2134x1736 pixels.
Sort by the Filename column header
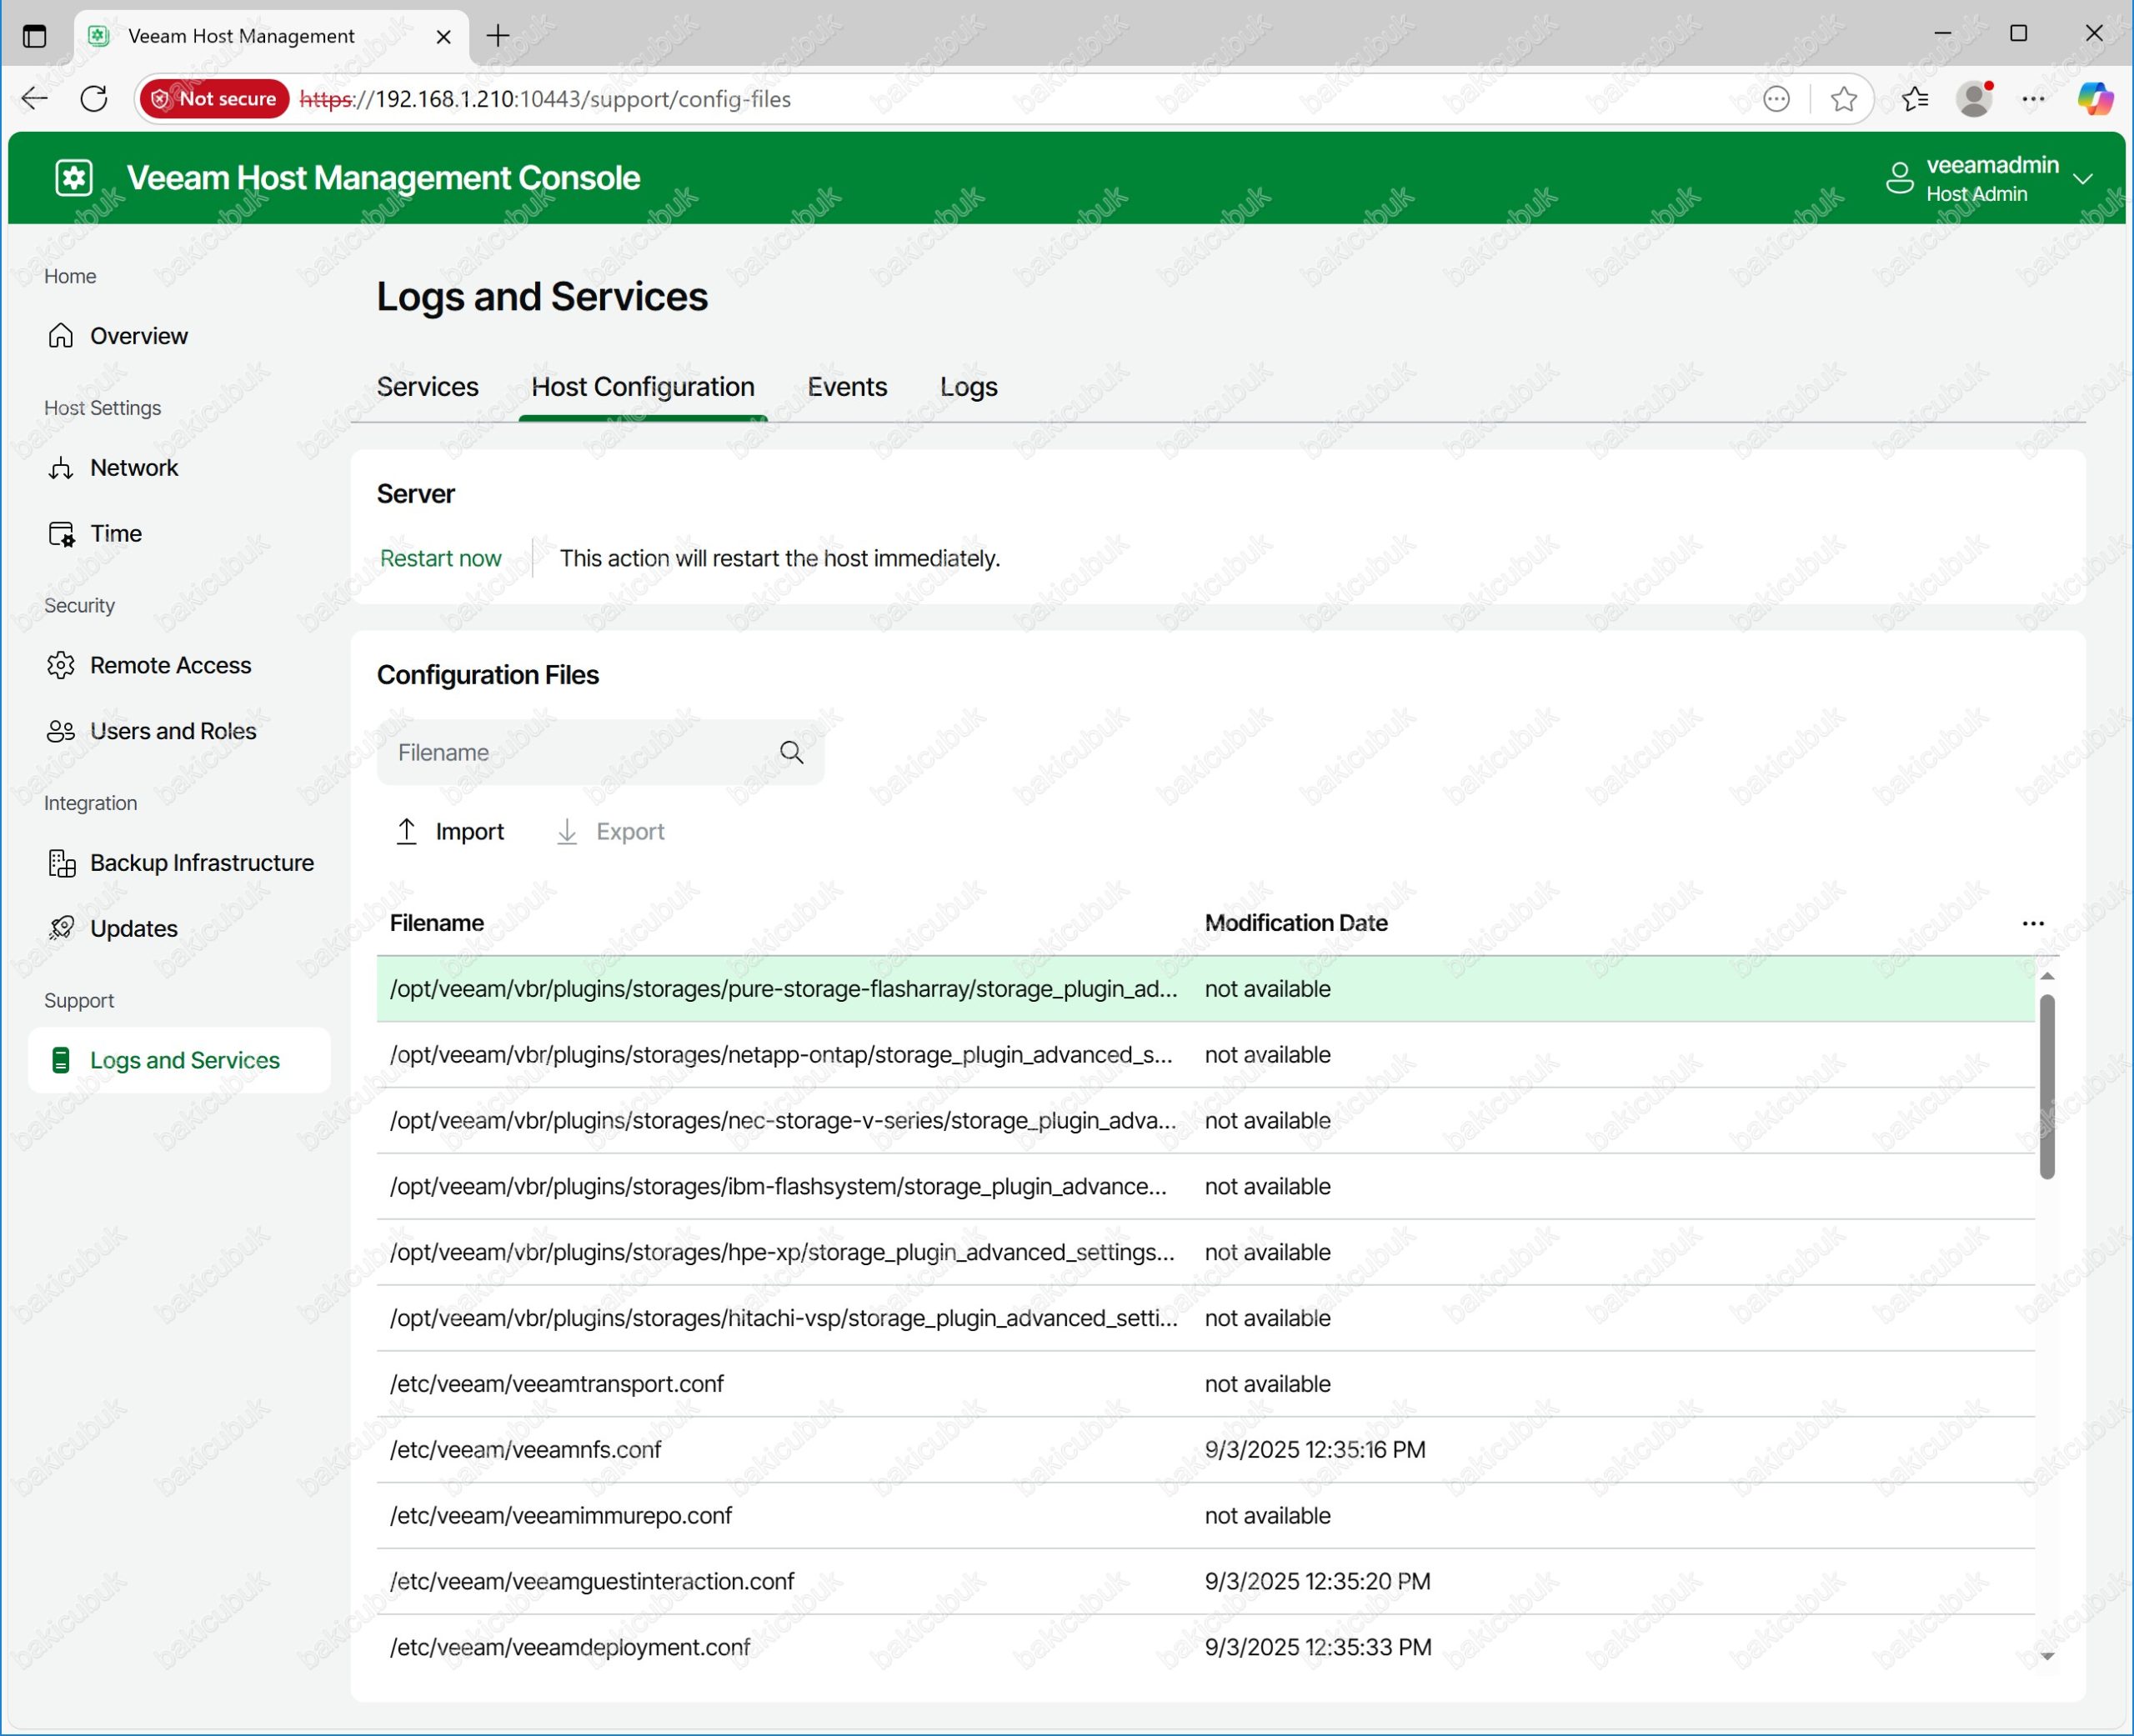click(436, 923)
